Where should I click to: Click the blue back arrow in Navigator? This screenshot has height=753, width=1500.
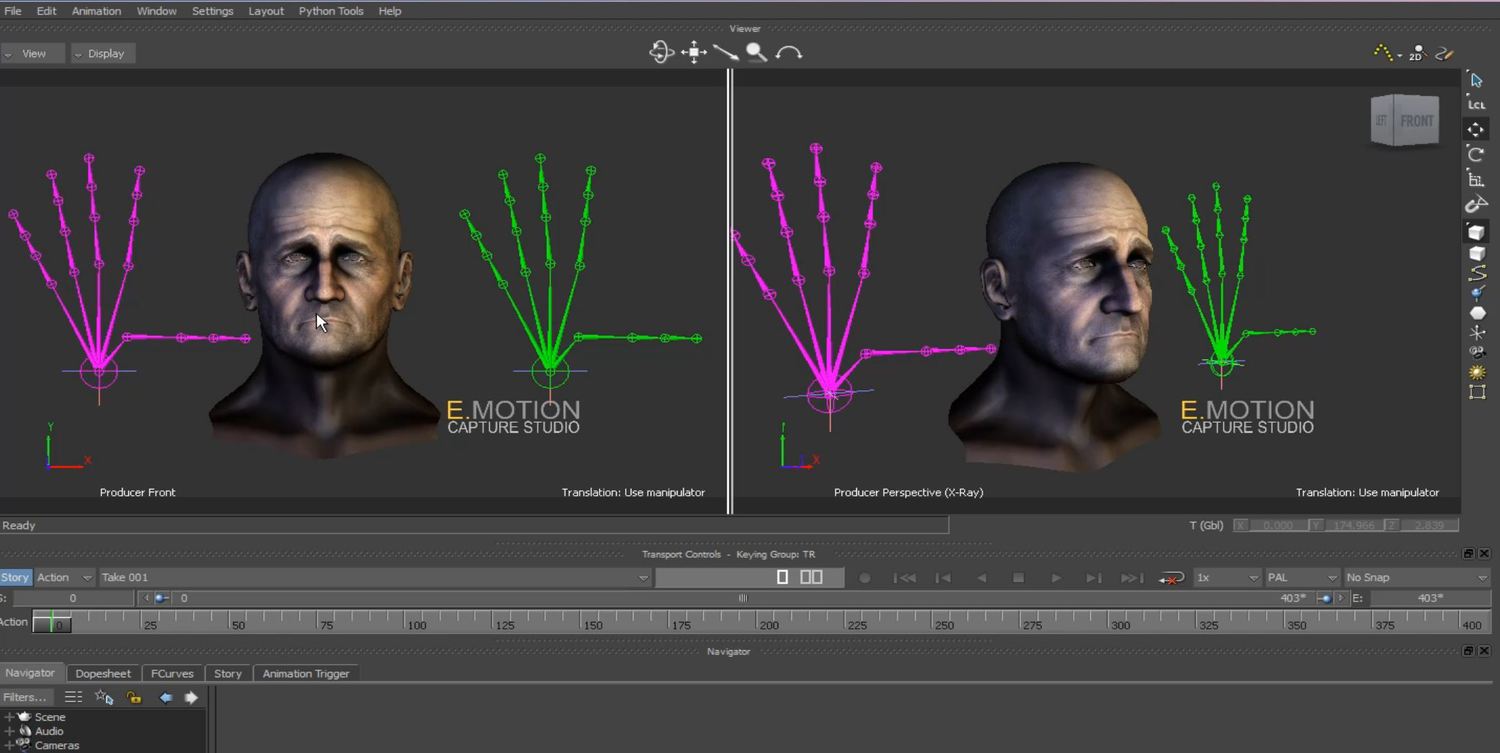coord(166,697)
